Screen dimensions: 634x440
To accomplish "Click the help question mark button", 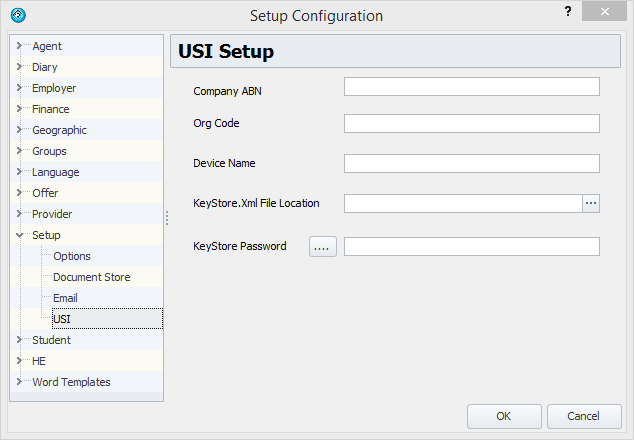I will coord(567,12).
